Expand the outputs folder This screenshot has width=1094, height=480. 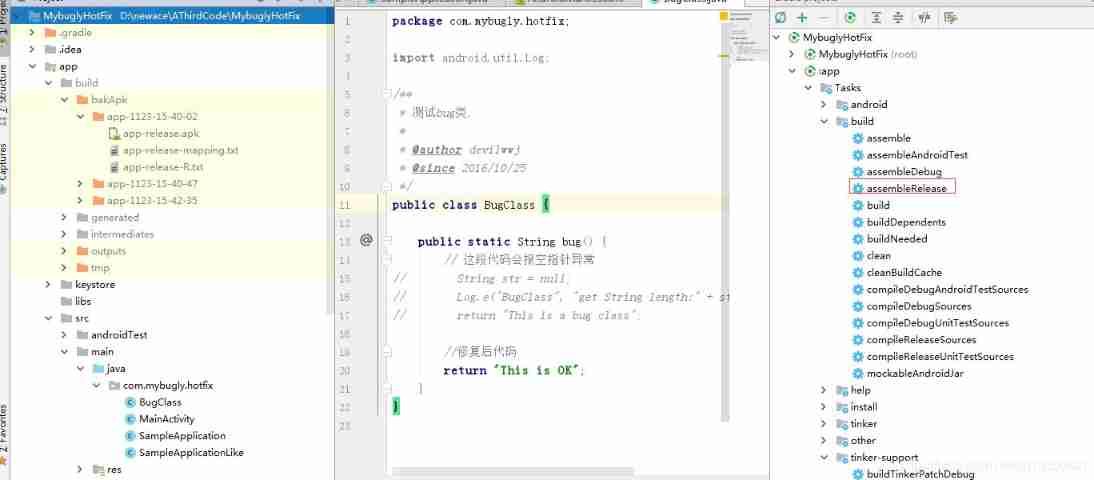point(64,250)
